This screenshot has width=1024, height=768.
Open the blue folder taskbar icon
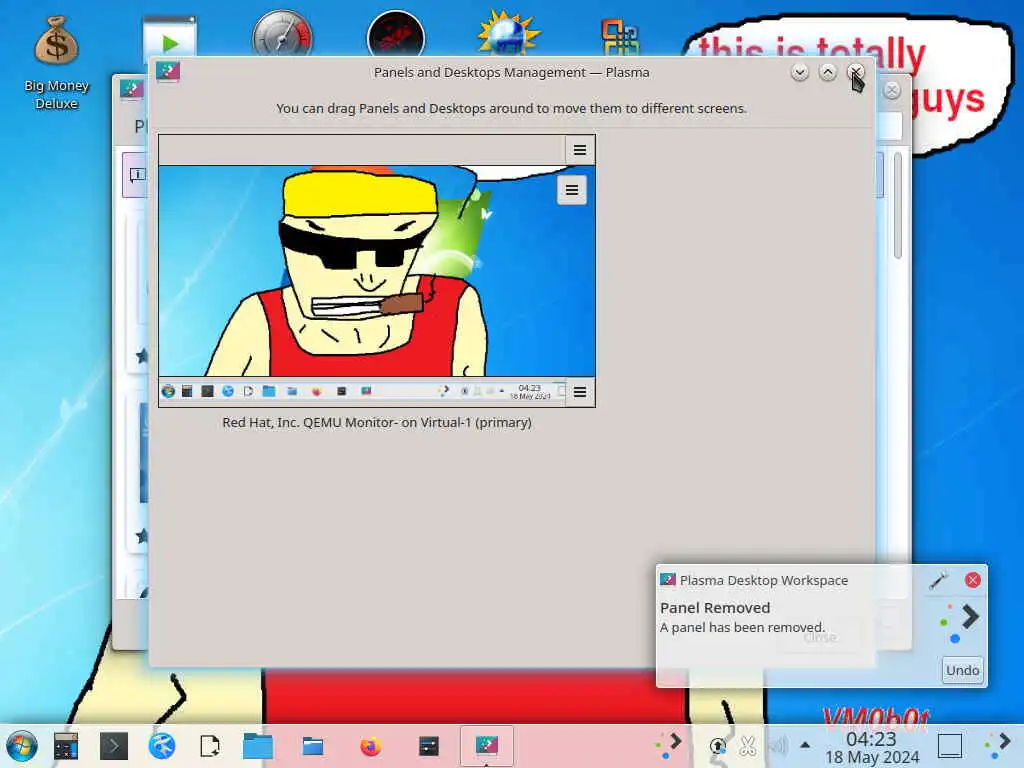(258, 746)
